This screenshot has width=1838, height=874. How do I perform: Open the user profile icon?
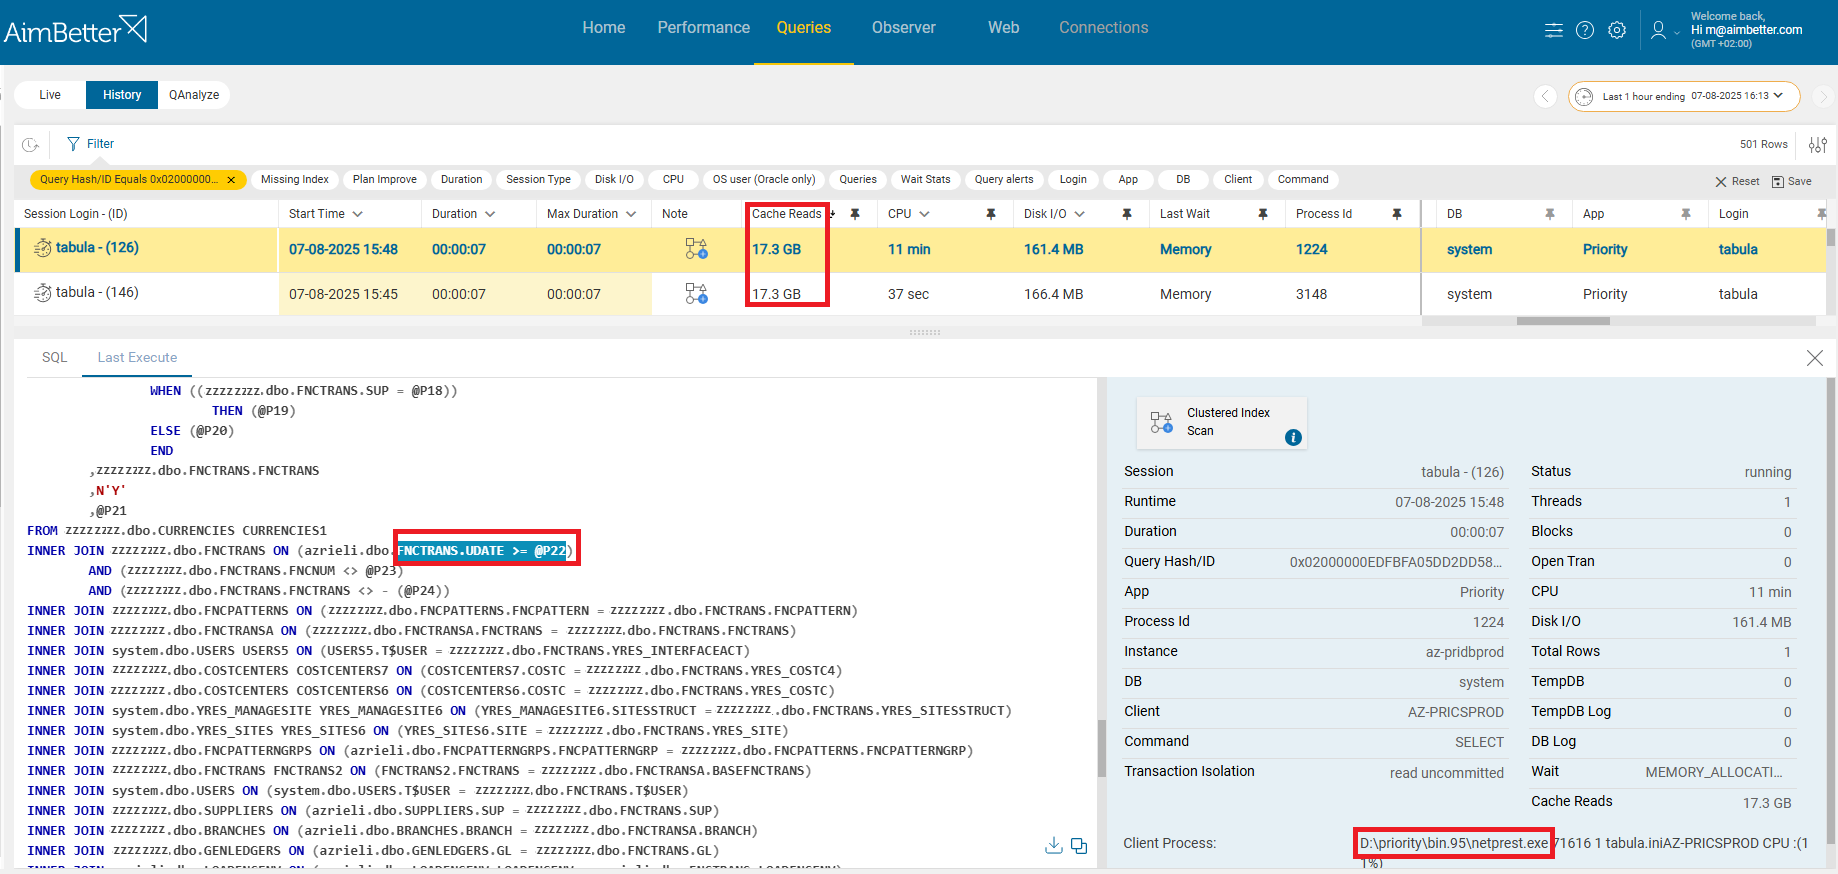1658,30
